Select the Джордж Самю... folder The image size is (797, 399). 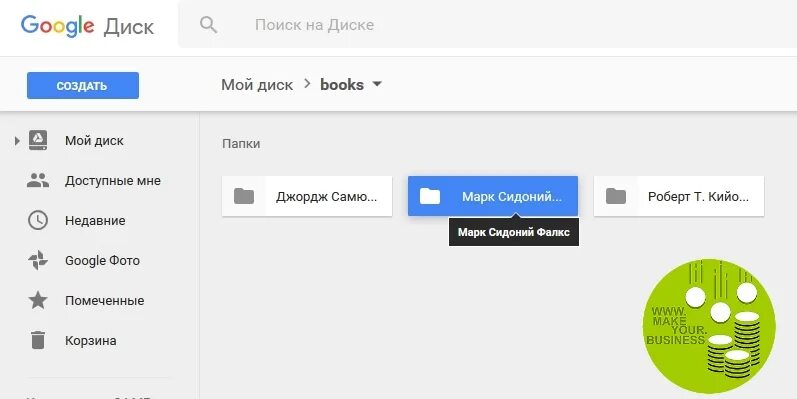coord(307,196)
